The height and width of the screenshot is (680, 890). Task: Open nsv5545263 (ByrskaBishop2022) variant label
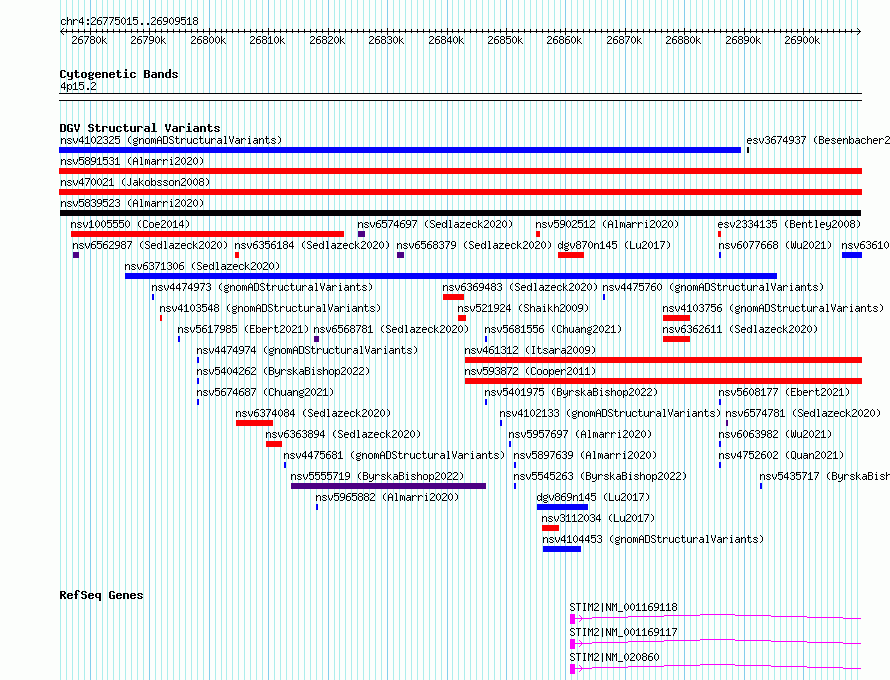coord(600,476)
